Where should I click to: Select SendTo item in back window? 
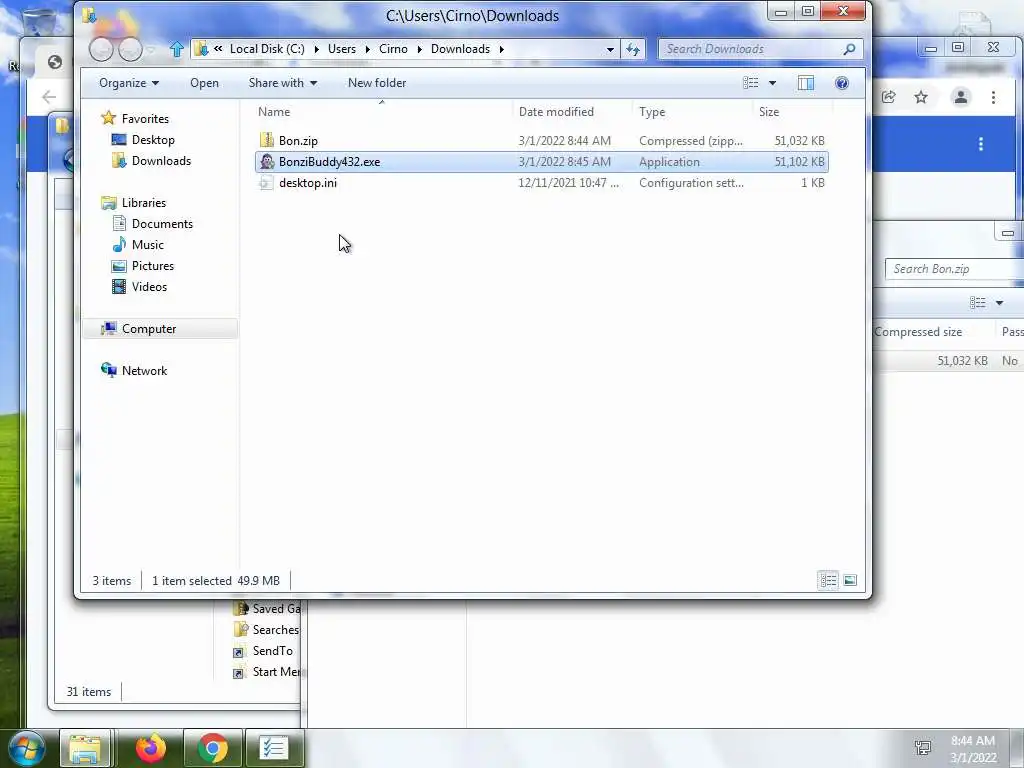point(264,650)
